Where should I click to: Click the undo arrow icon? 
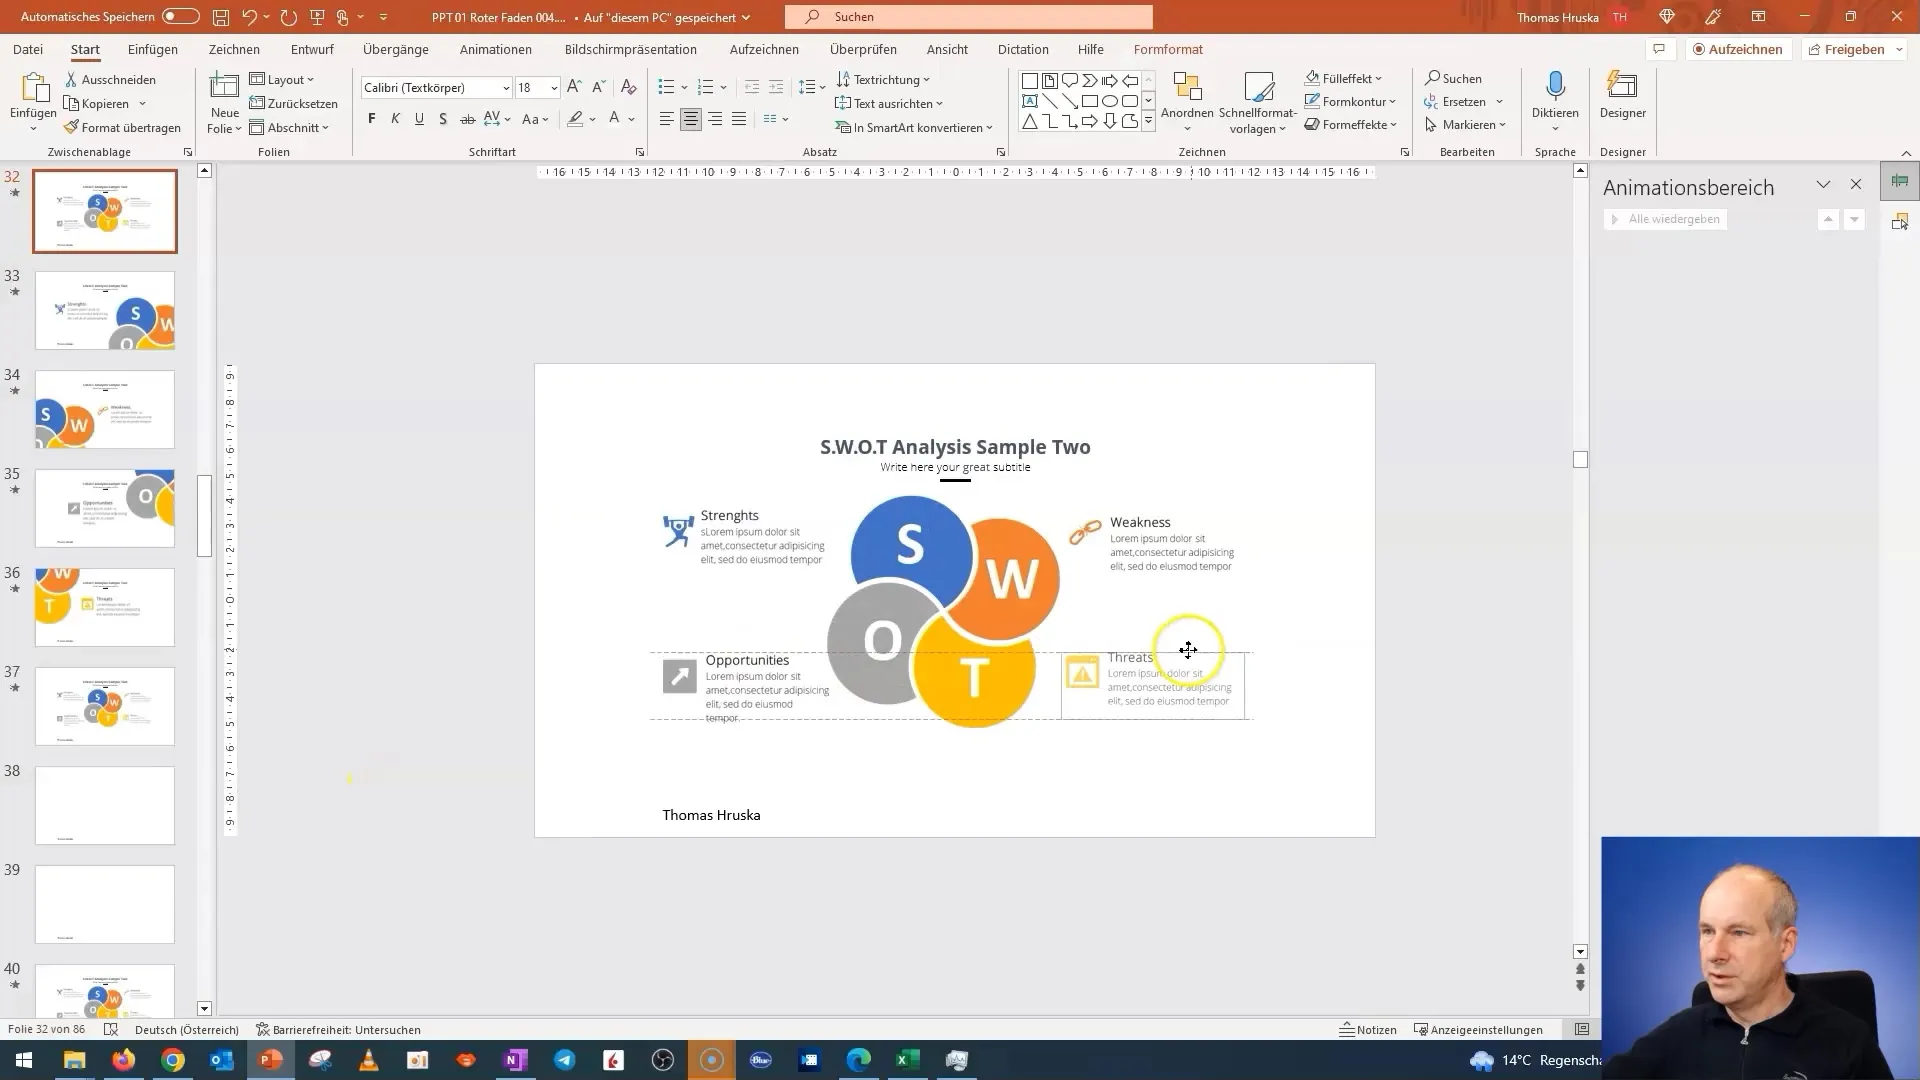249,17
